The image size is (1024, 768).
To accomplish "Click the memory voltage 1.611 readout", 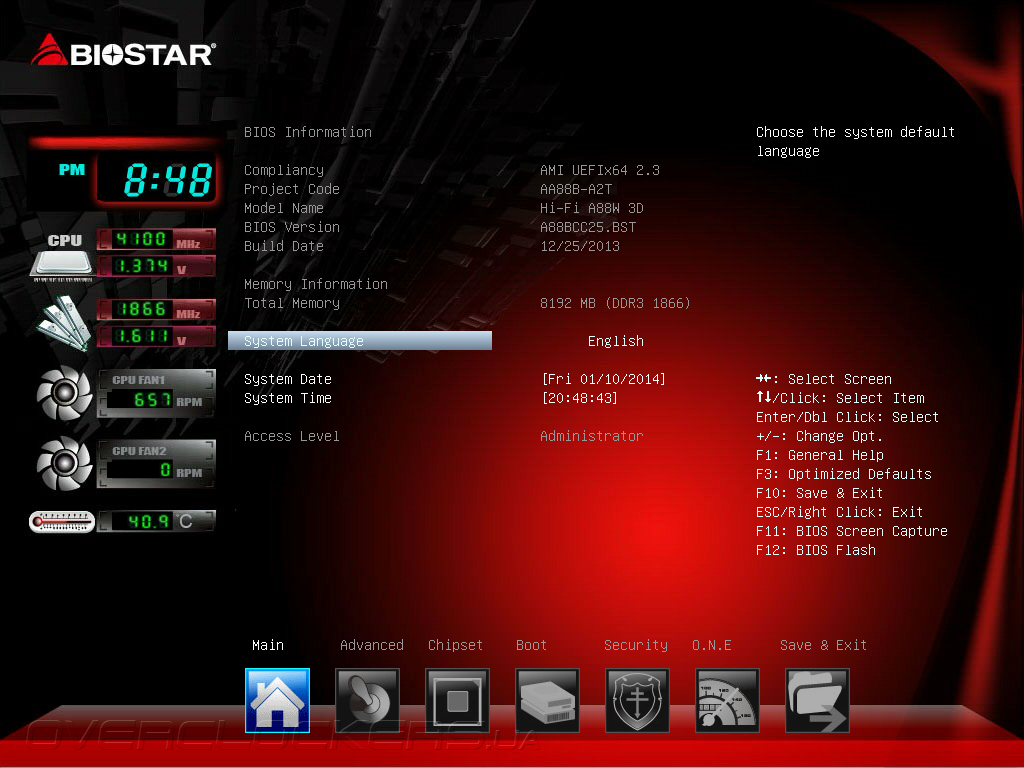I will pyautogui.click(x=156, y=336).
